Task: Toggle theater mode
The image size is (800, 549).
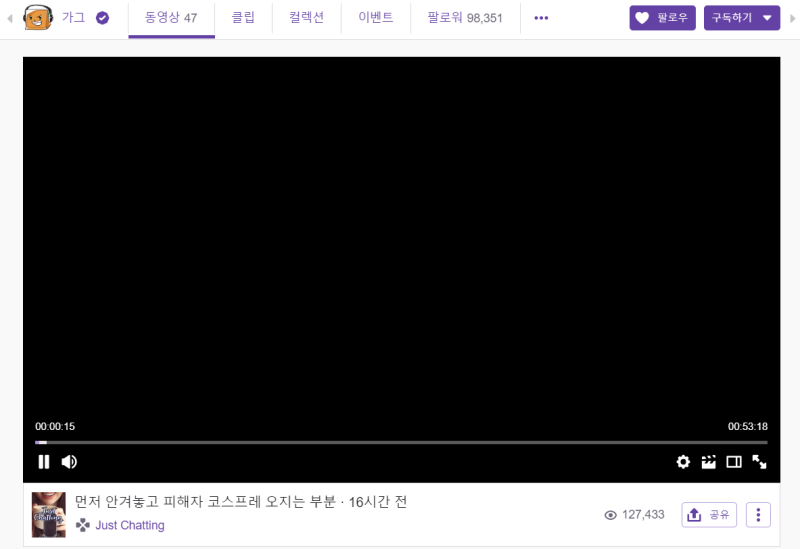Action: pyautogui.click(x=734, y=462)
